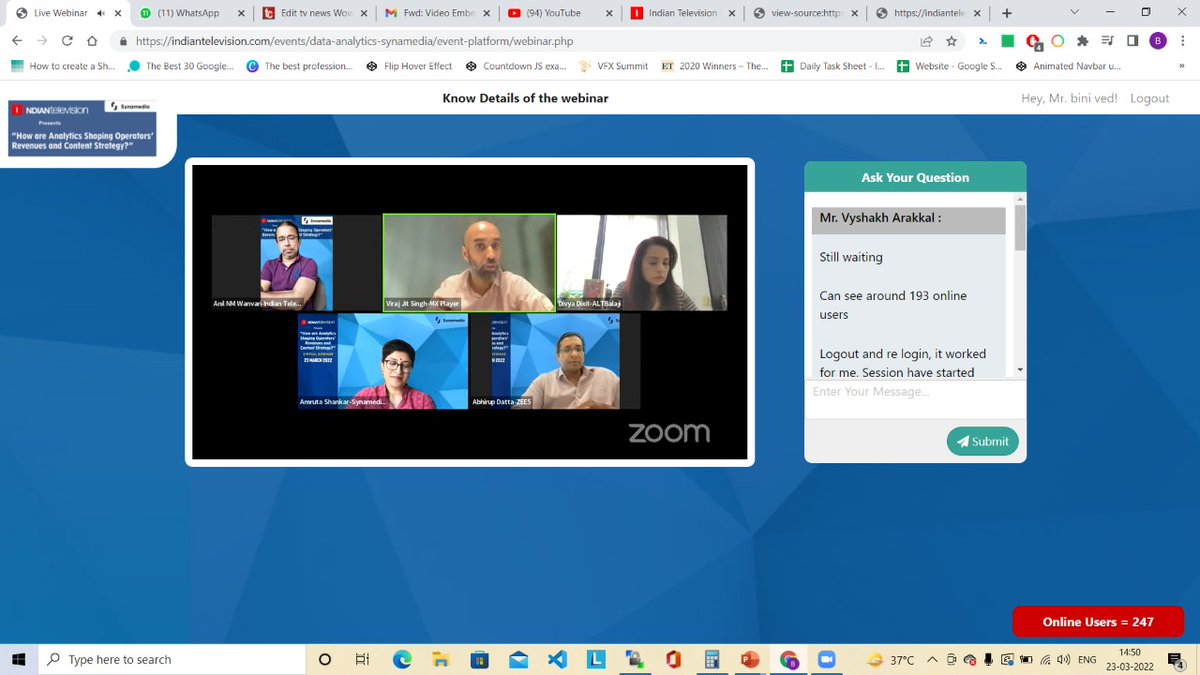Open the VFX Summit bookmark
Screen dimensions: 1200x675
coord(614,66)
